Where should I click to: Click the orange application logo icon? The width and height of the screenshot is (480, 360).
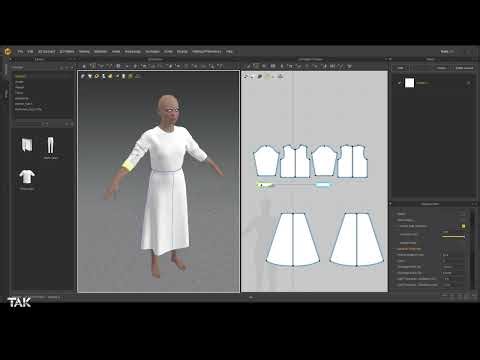(8, 52)
